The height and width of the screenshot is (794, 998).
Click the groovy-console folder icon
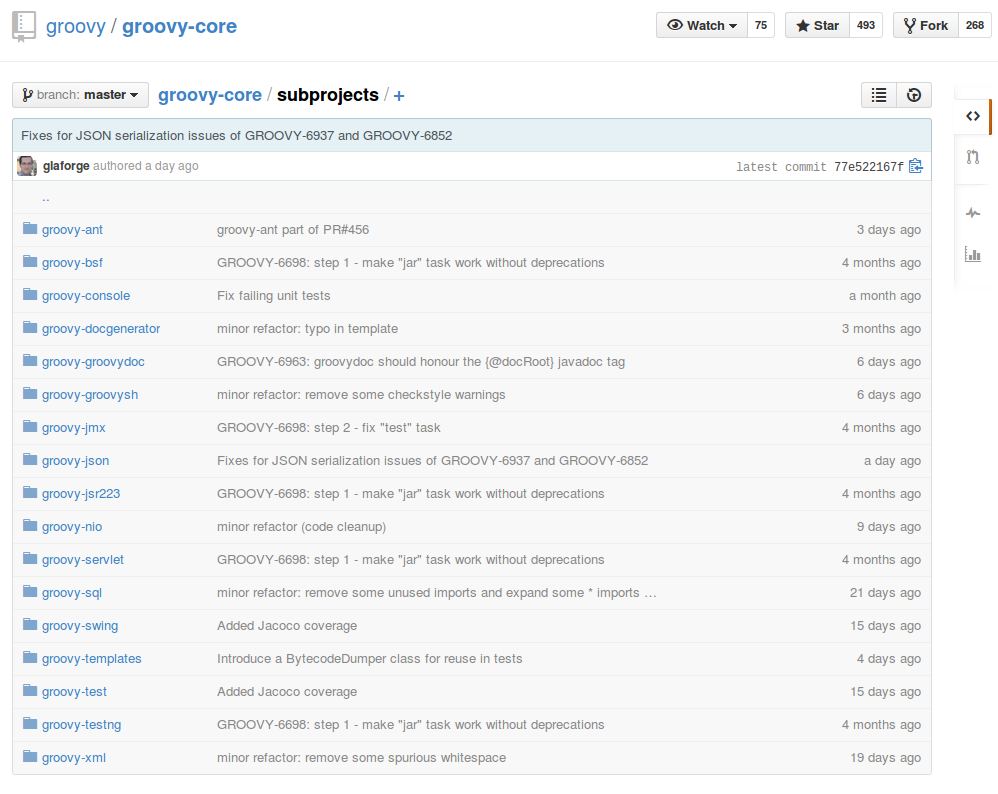click(30, 295)
